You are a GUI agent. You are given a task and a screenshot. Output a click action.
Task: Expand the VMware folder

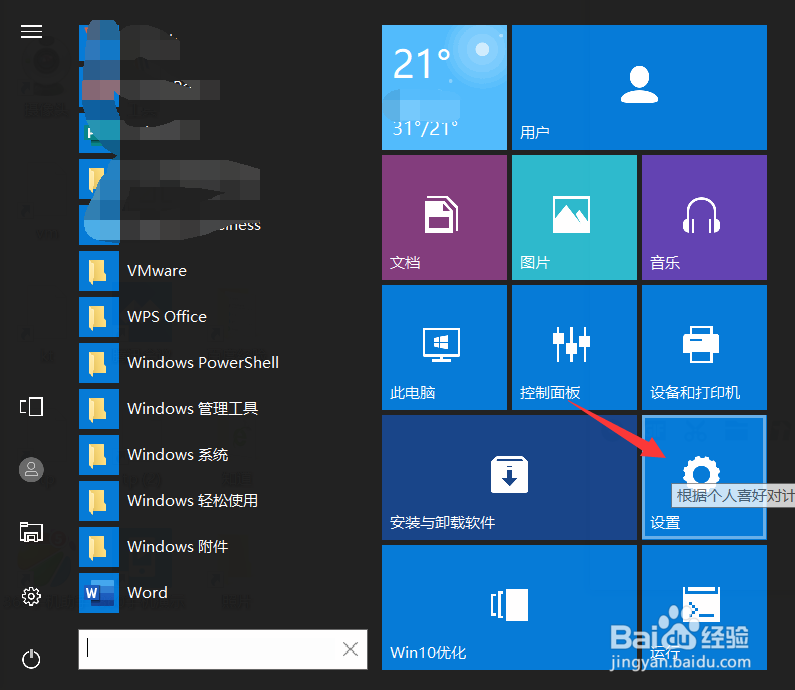tap(223, 271)
